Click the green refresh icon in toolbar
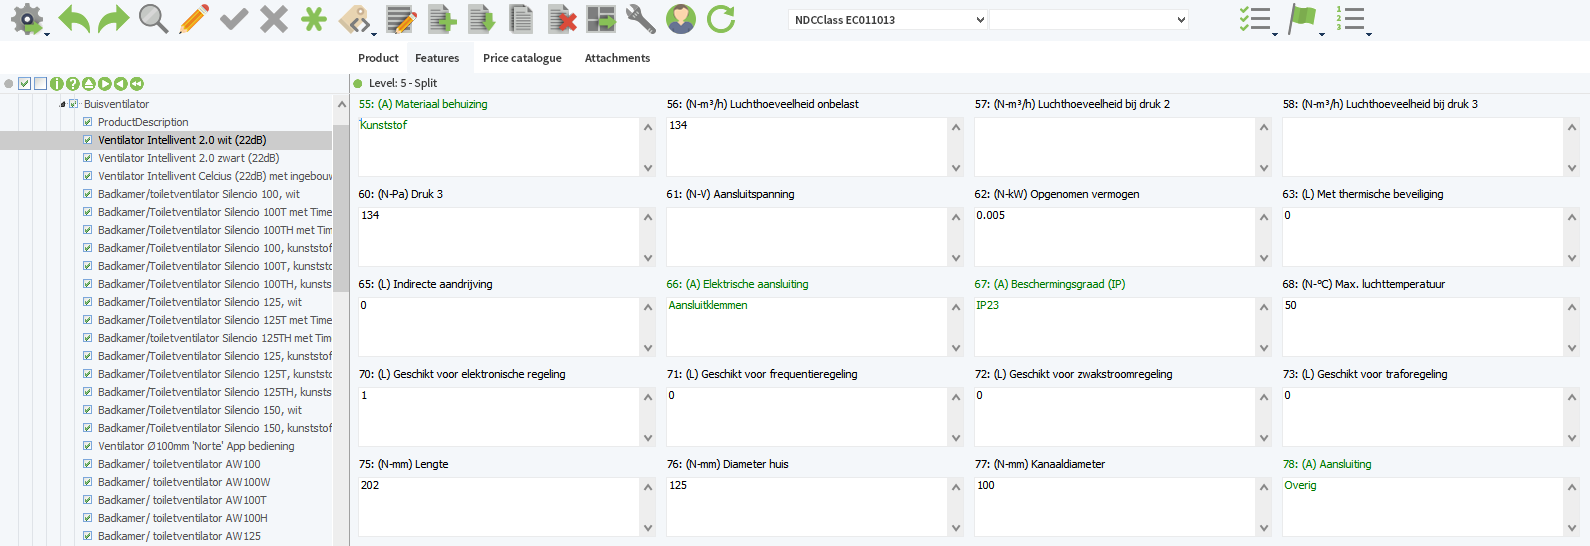 [721, 19]
